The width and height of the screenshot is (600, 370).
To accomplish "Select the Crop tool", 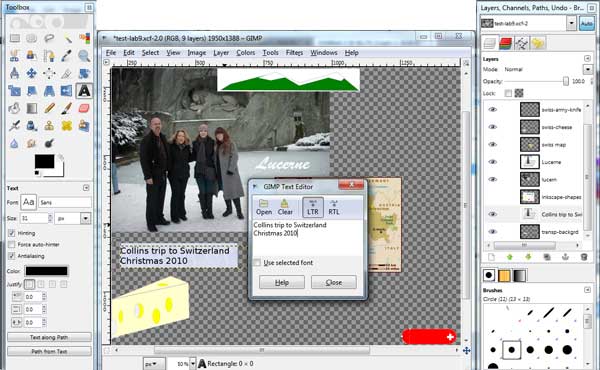I will [67, 73].
